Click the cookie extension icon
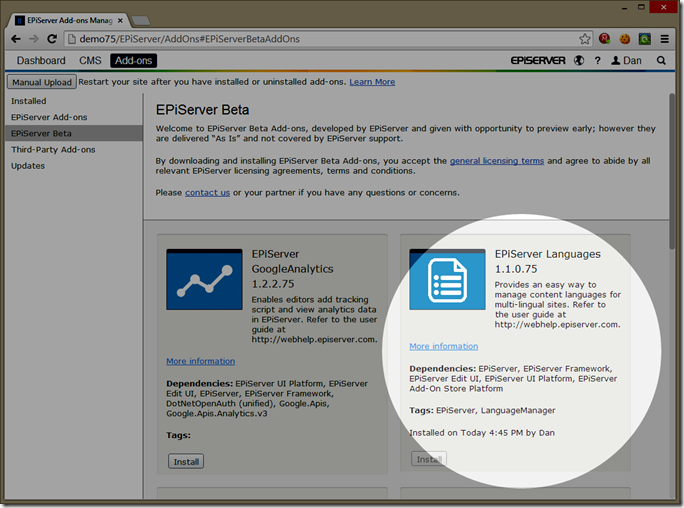 [x=625, y=39]
